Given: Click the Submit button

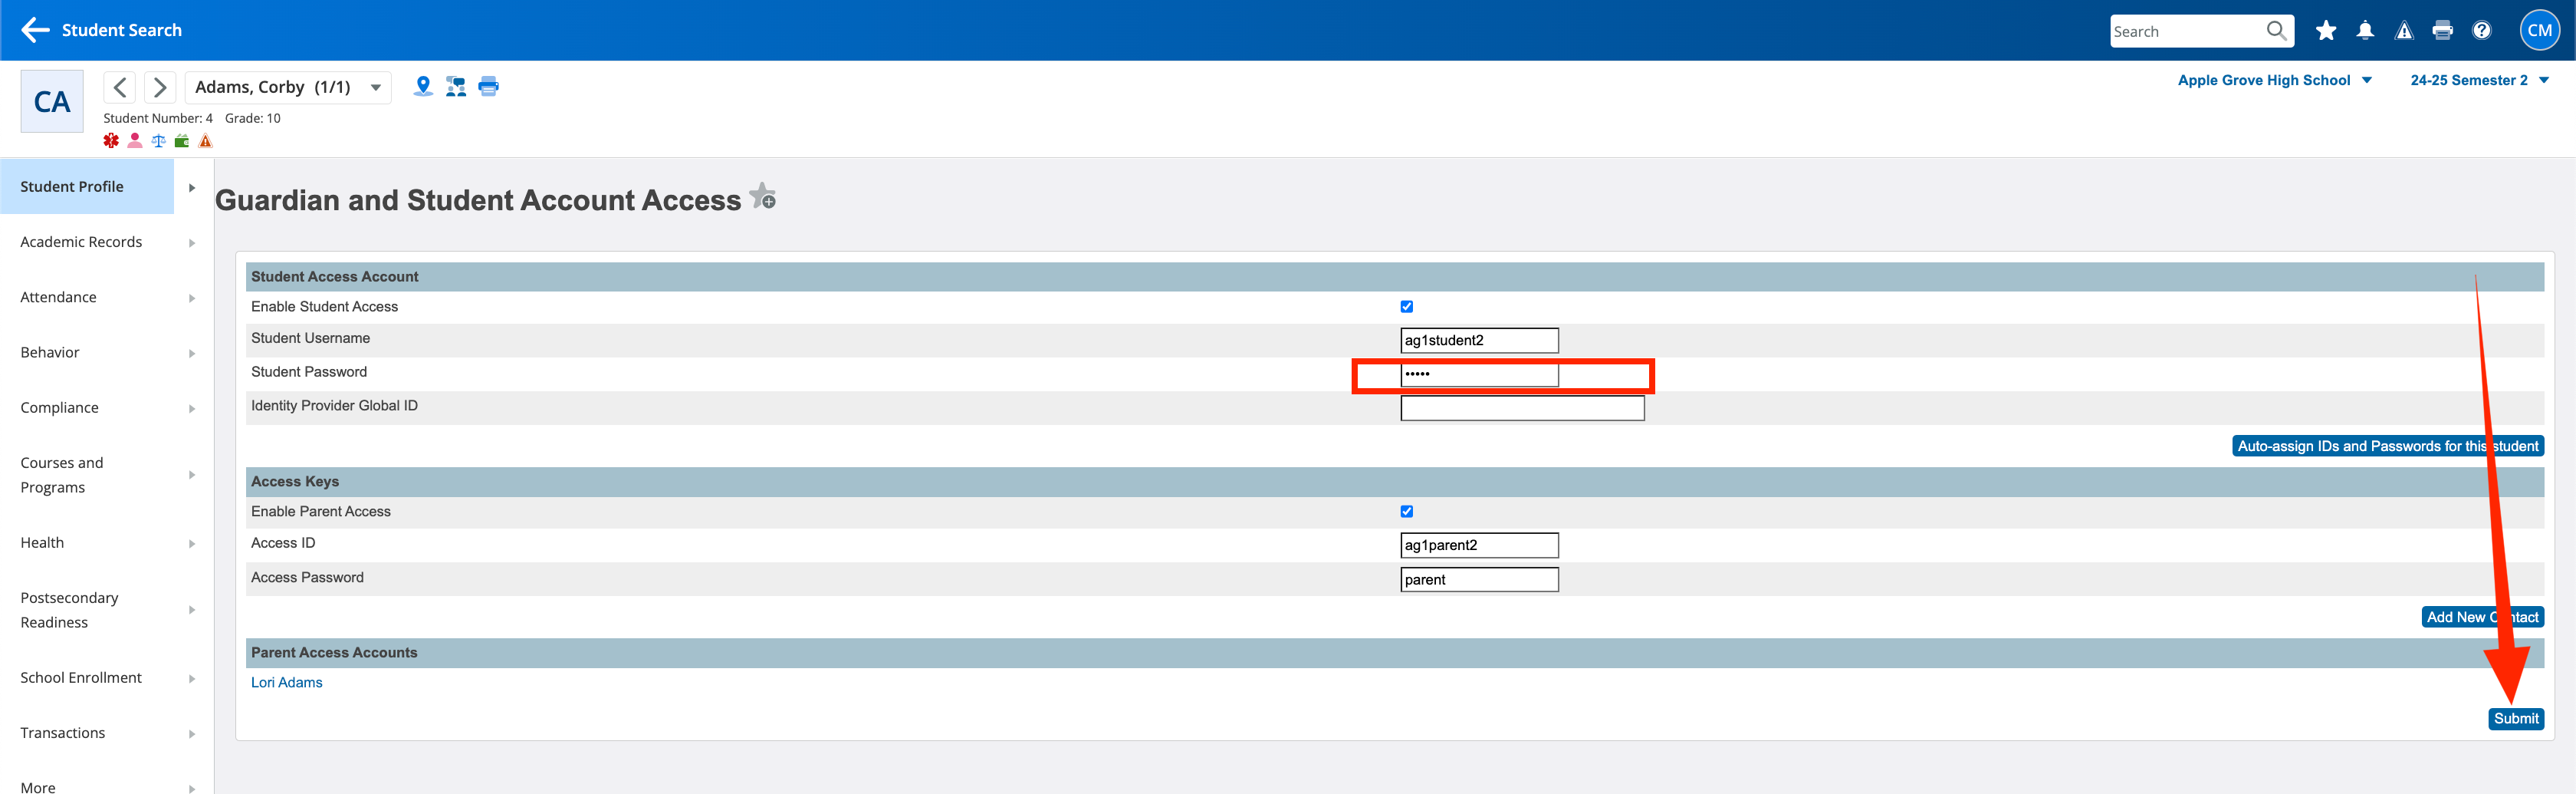Looking at the screenshot, I should (x=2516, y=719).
